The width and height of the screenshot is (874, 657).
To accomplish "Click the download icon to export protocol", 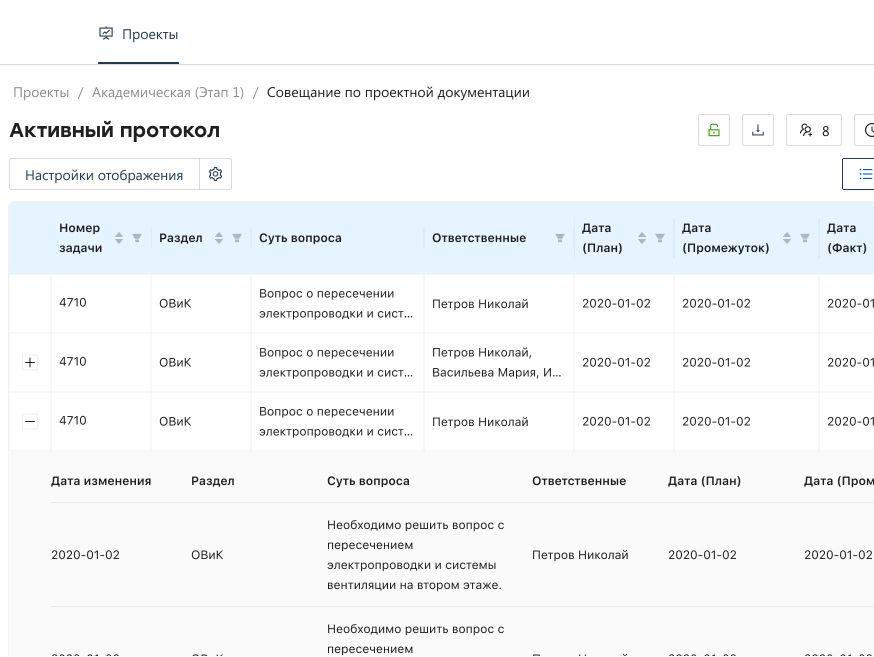I will coord(758,130).
